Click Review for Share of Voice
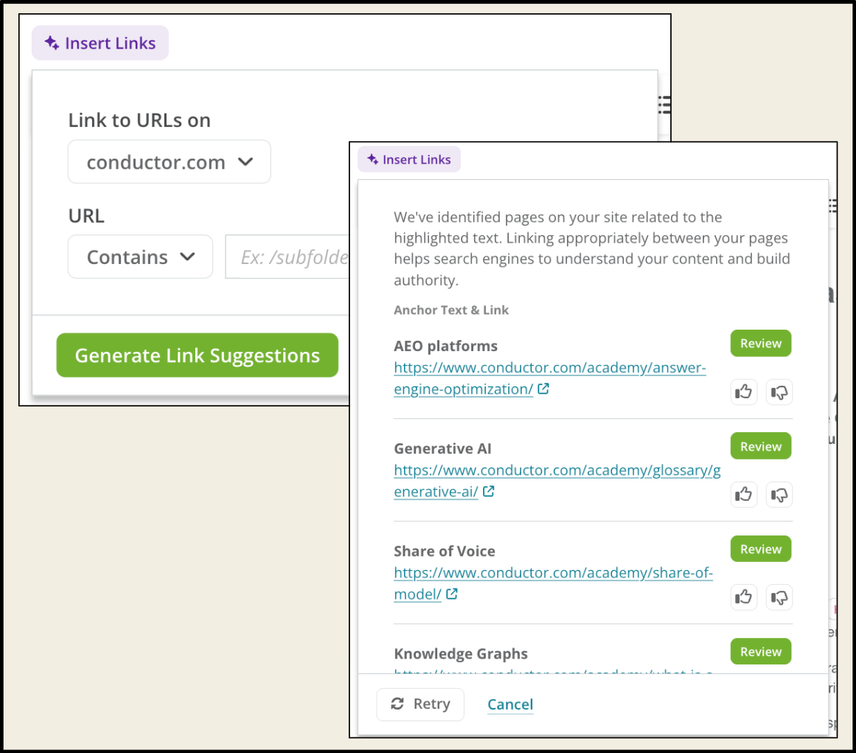 point(760,549)
